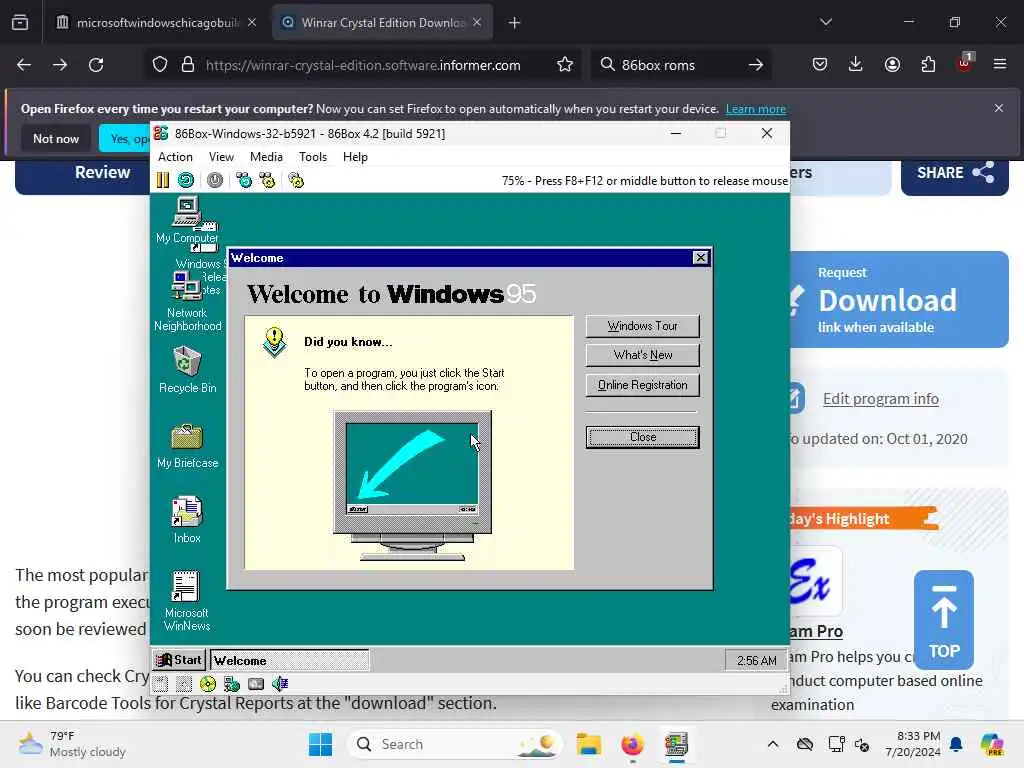The width and height of the screenshot is (1024, 768).
Task: Click the 86box roms search field
Action: 679,65
